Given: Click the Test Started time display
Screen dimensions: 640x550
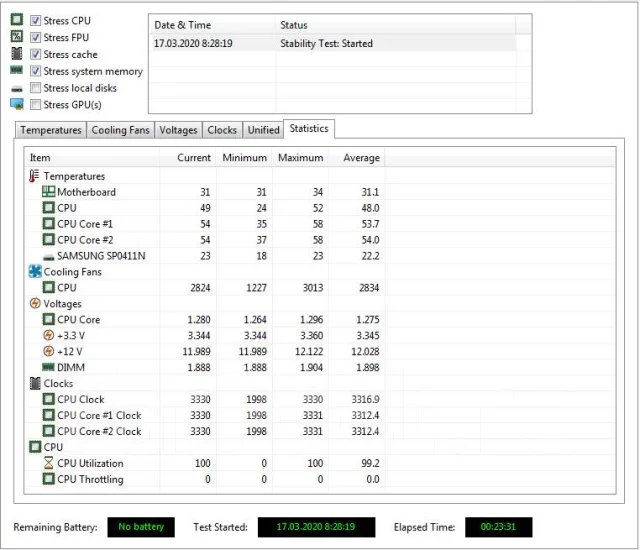Looking at the screenshot, I should tap(316, 527).
